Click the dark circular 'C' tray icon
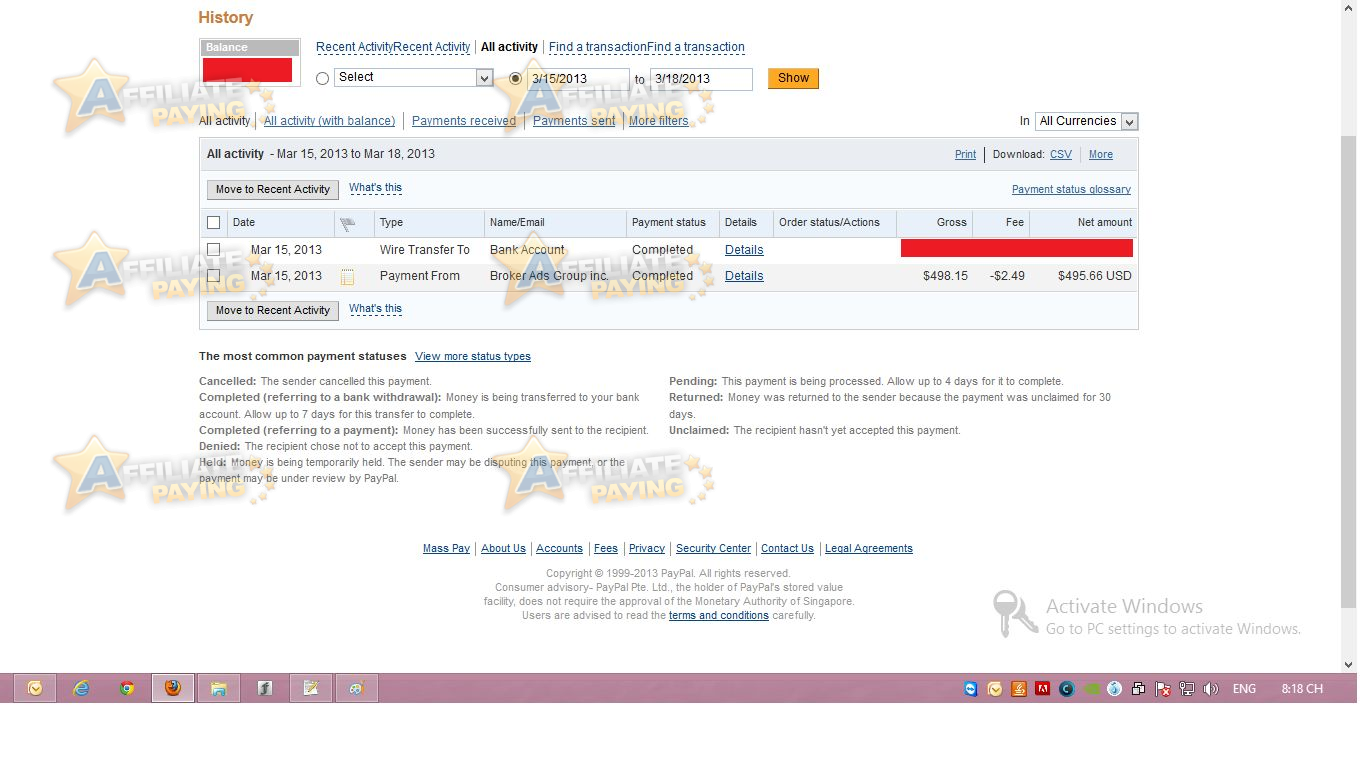The width and height of the screenshot is (1360, 768). click(x=1067, y=689)
